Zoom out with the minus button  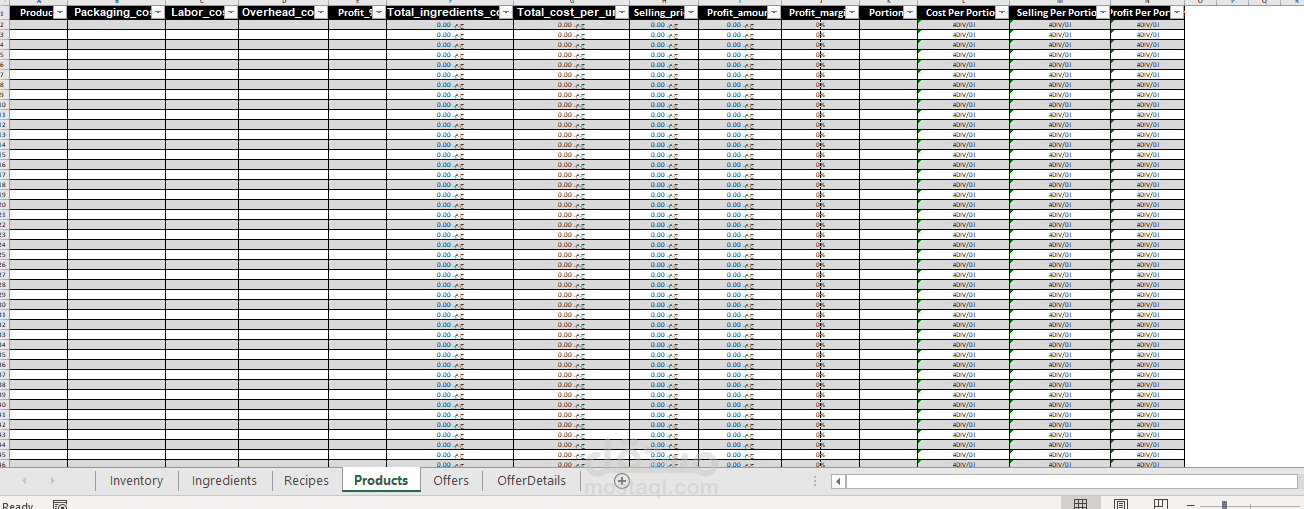click(1190, 505)
